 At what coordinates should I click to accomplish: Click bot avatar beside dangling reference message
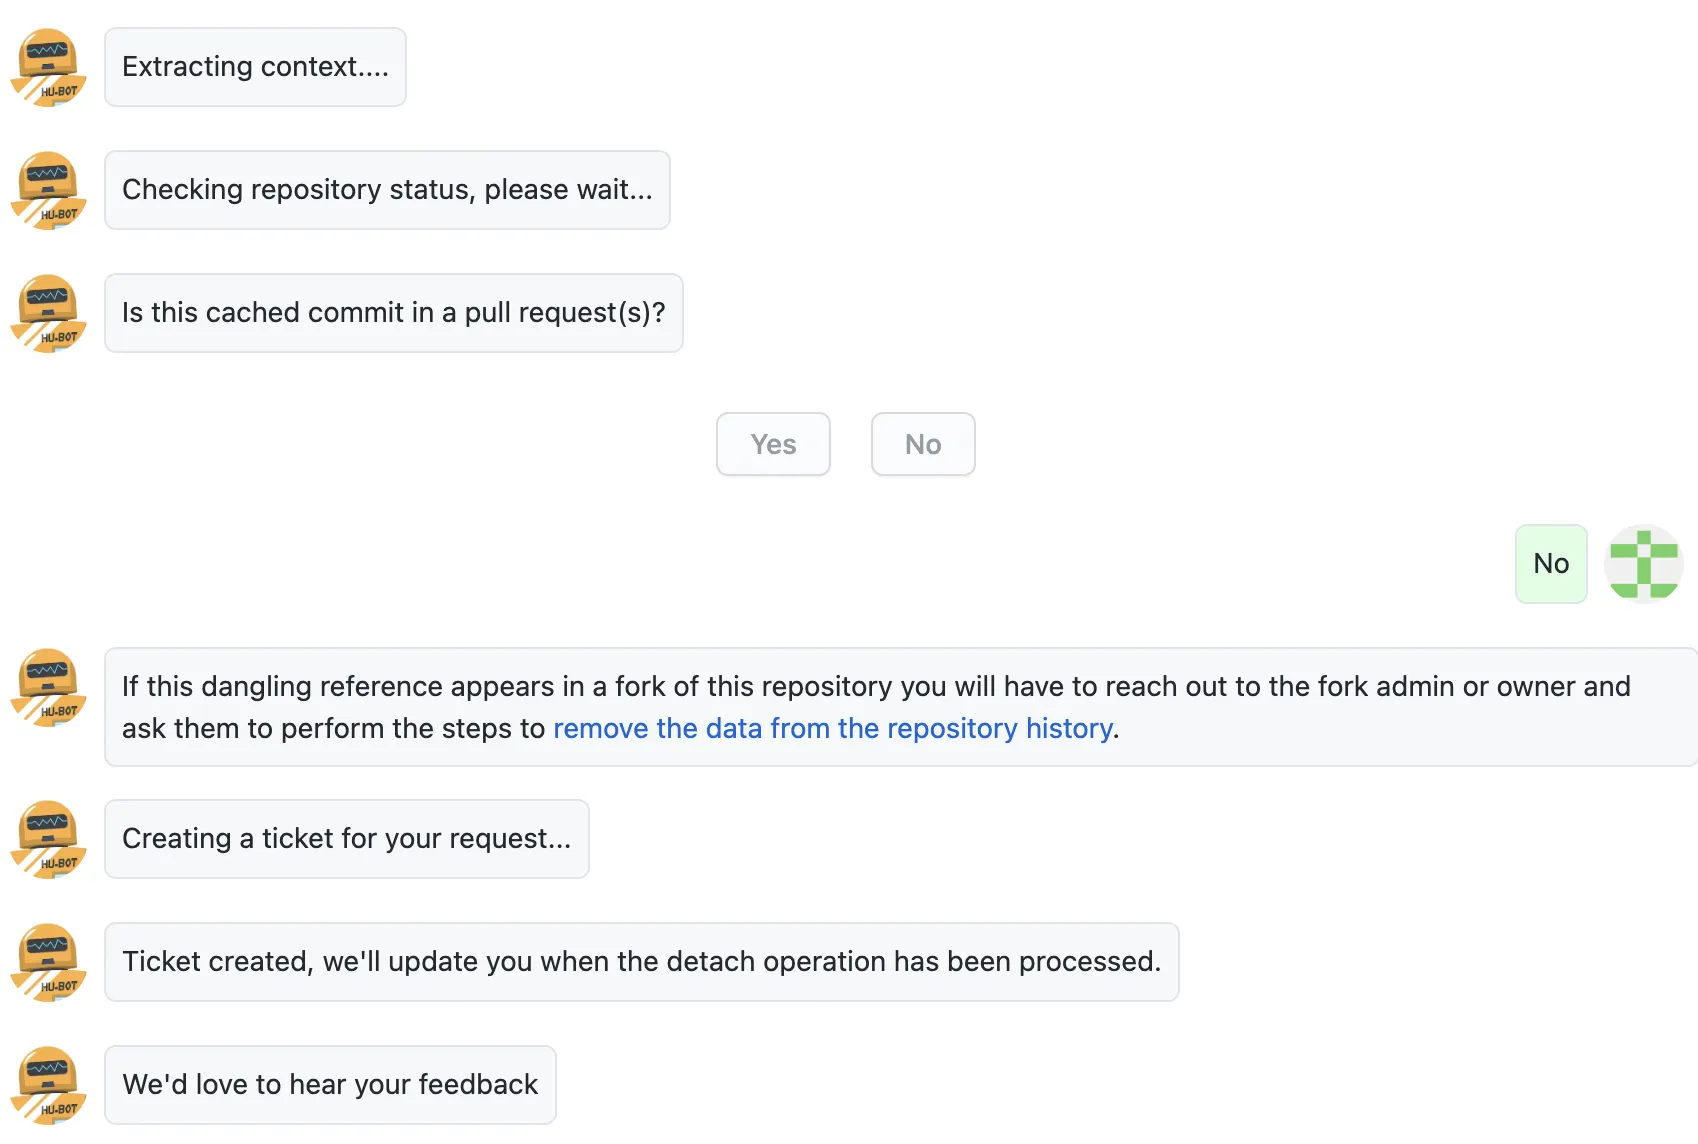tap(48, 687)
